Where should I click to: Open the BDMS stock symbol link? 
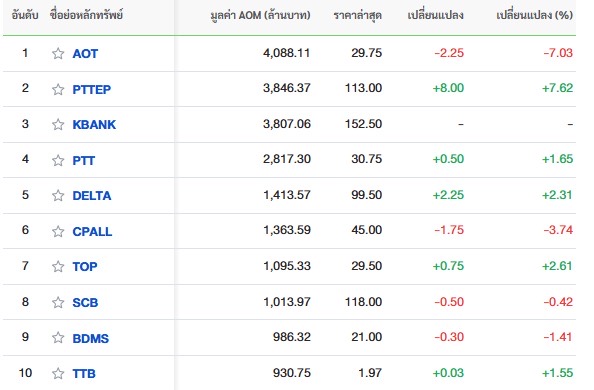[x=91, y=338]
